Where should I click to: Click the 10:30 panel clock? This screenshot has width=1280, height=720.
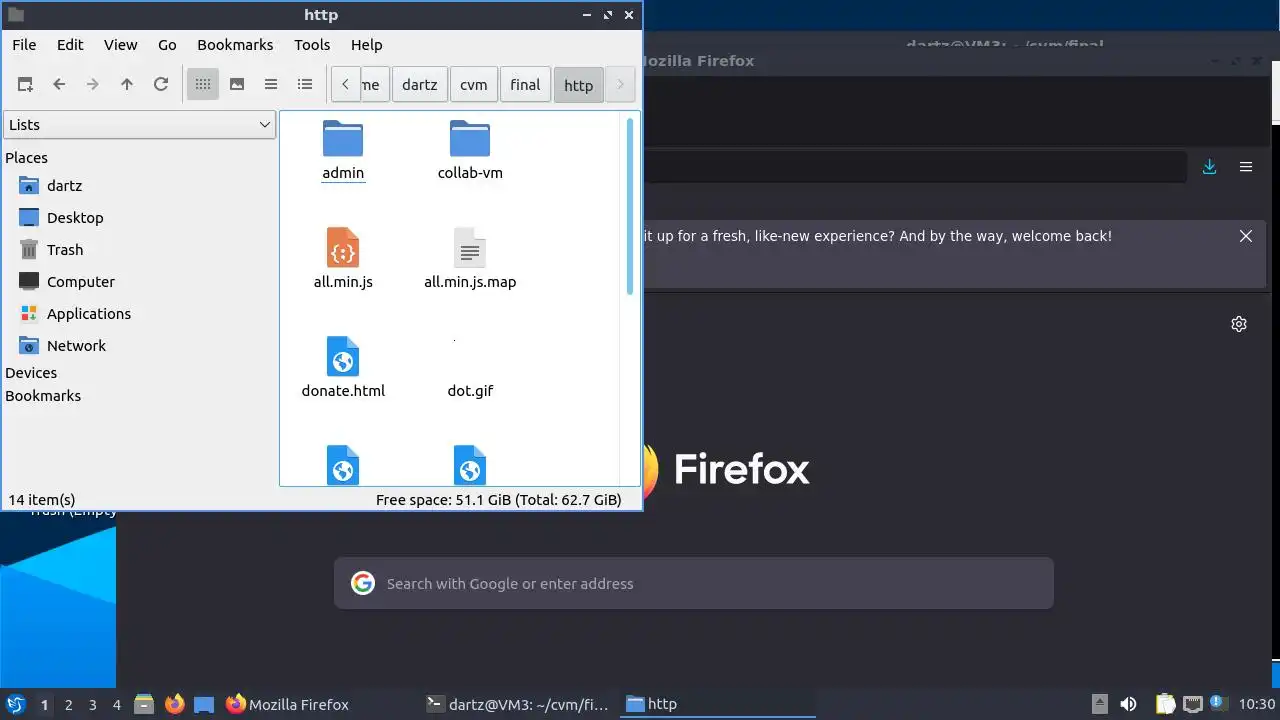click(1257, 704)
